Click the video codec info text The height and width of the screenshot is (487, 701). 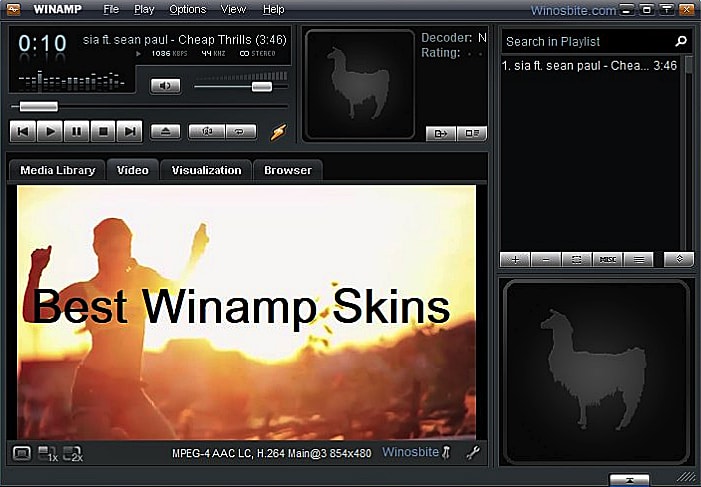tap(271, 453)
